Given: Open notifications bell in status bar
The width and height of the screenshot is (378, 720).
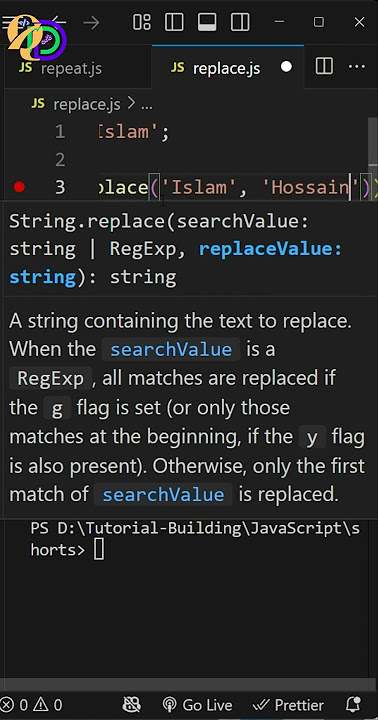Looking at the screenshot, I should pyautogui.click(x=352, y=705).
